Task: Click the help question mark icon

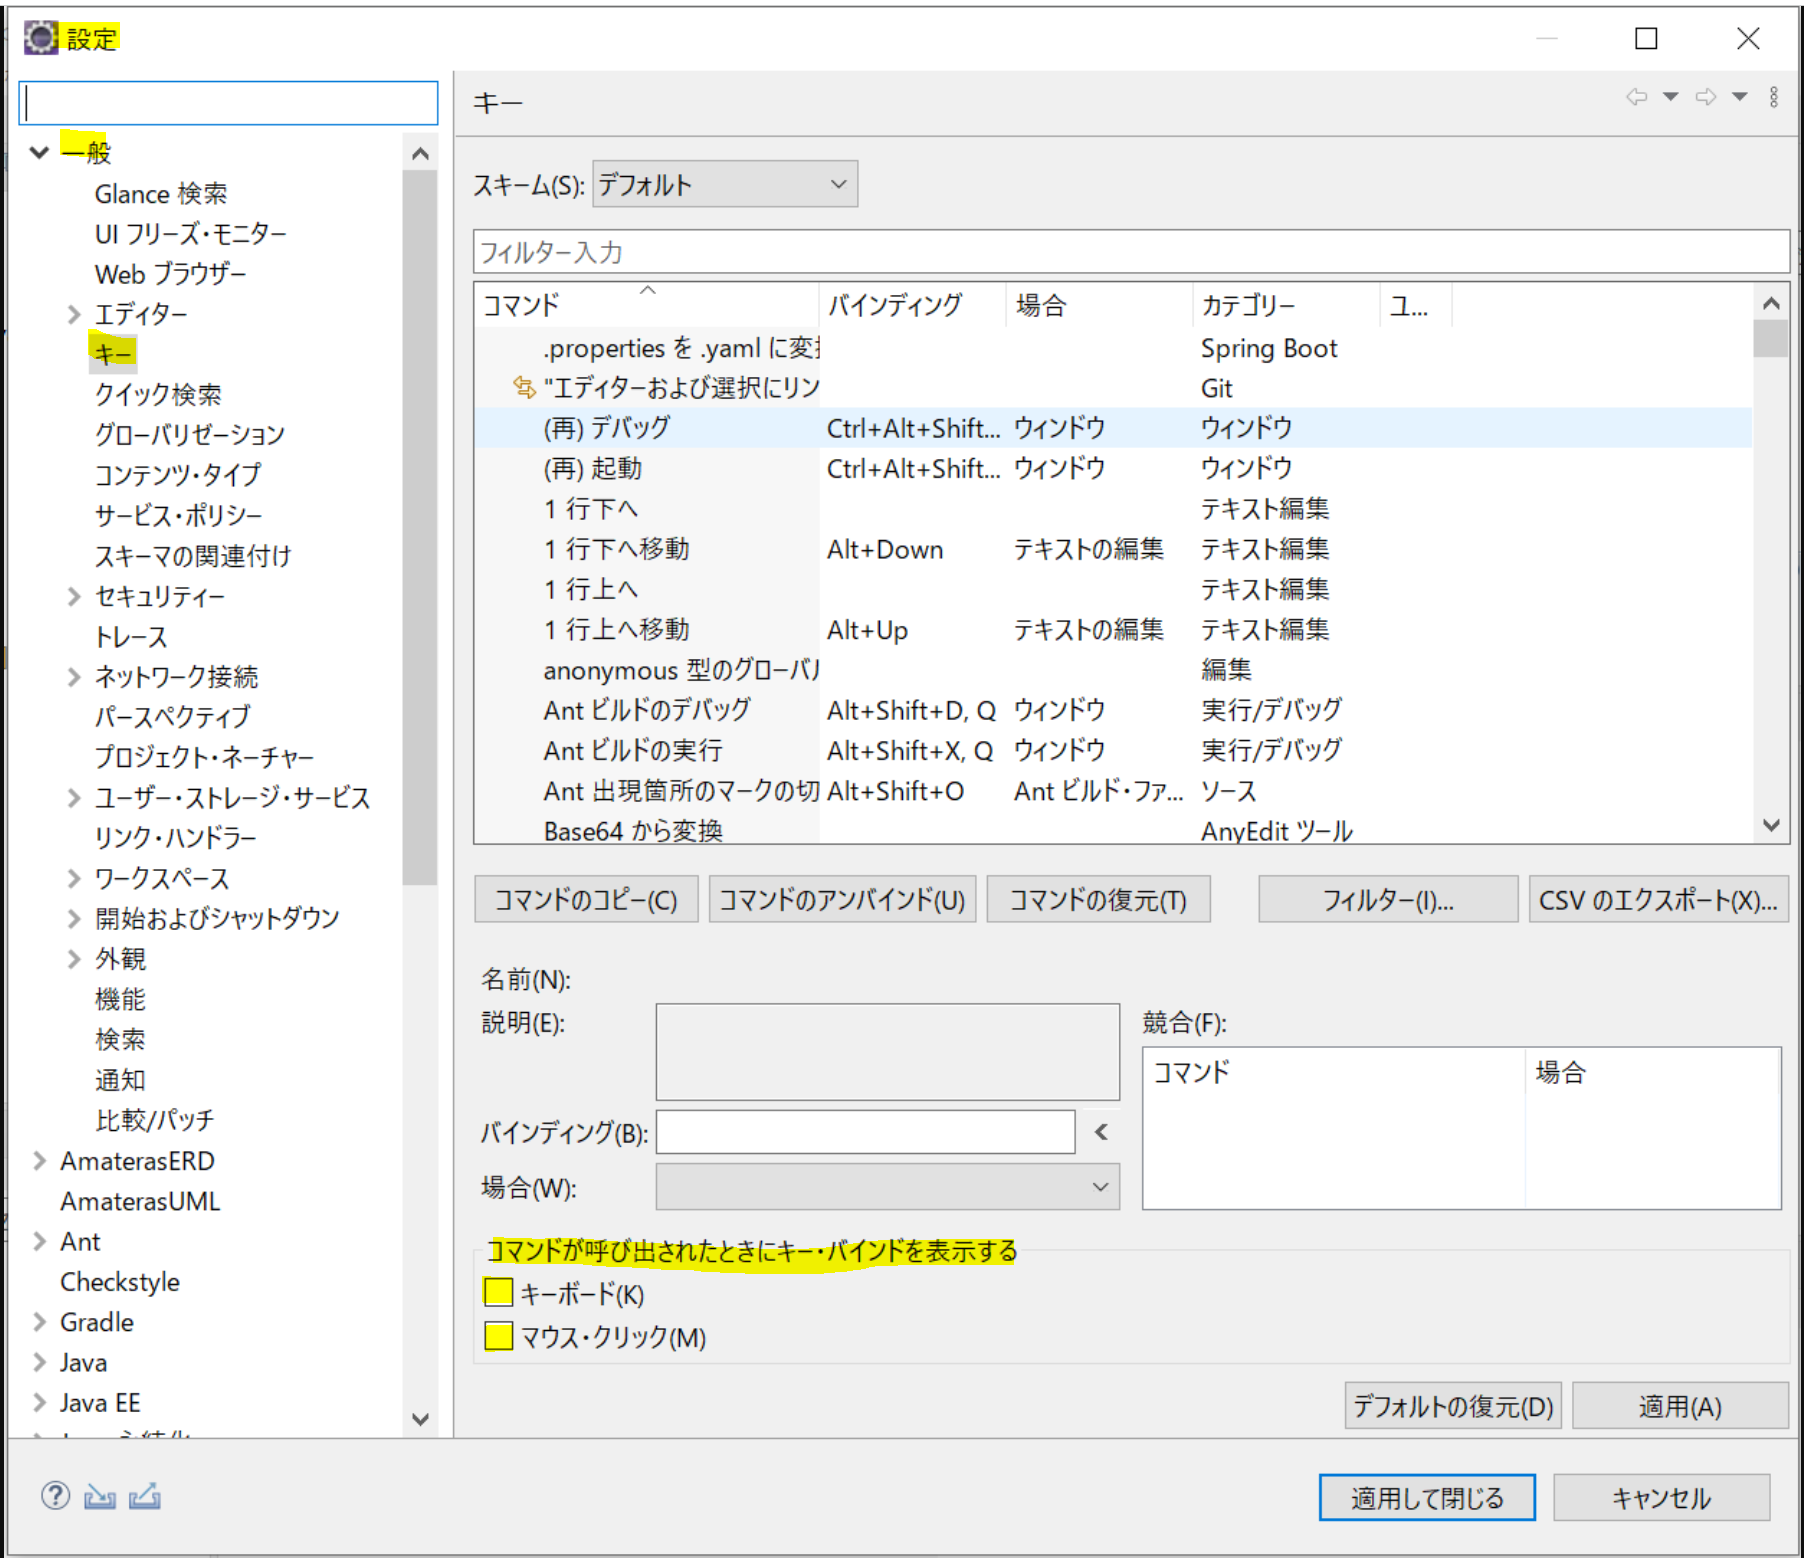Action: click(x=54, y=1497)
